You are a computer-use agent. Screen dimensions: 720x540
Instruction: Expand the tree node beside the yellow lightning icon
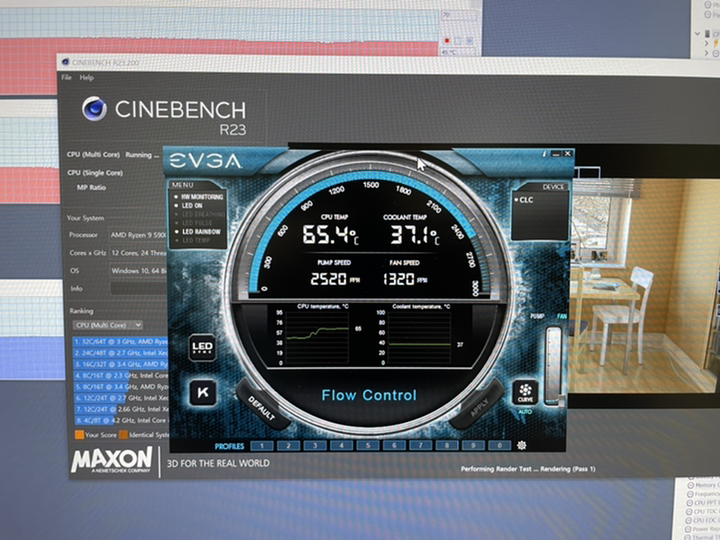[x=707, y=43]
